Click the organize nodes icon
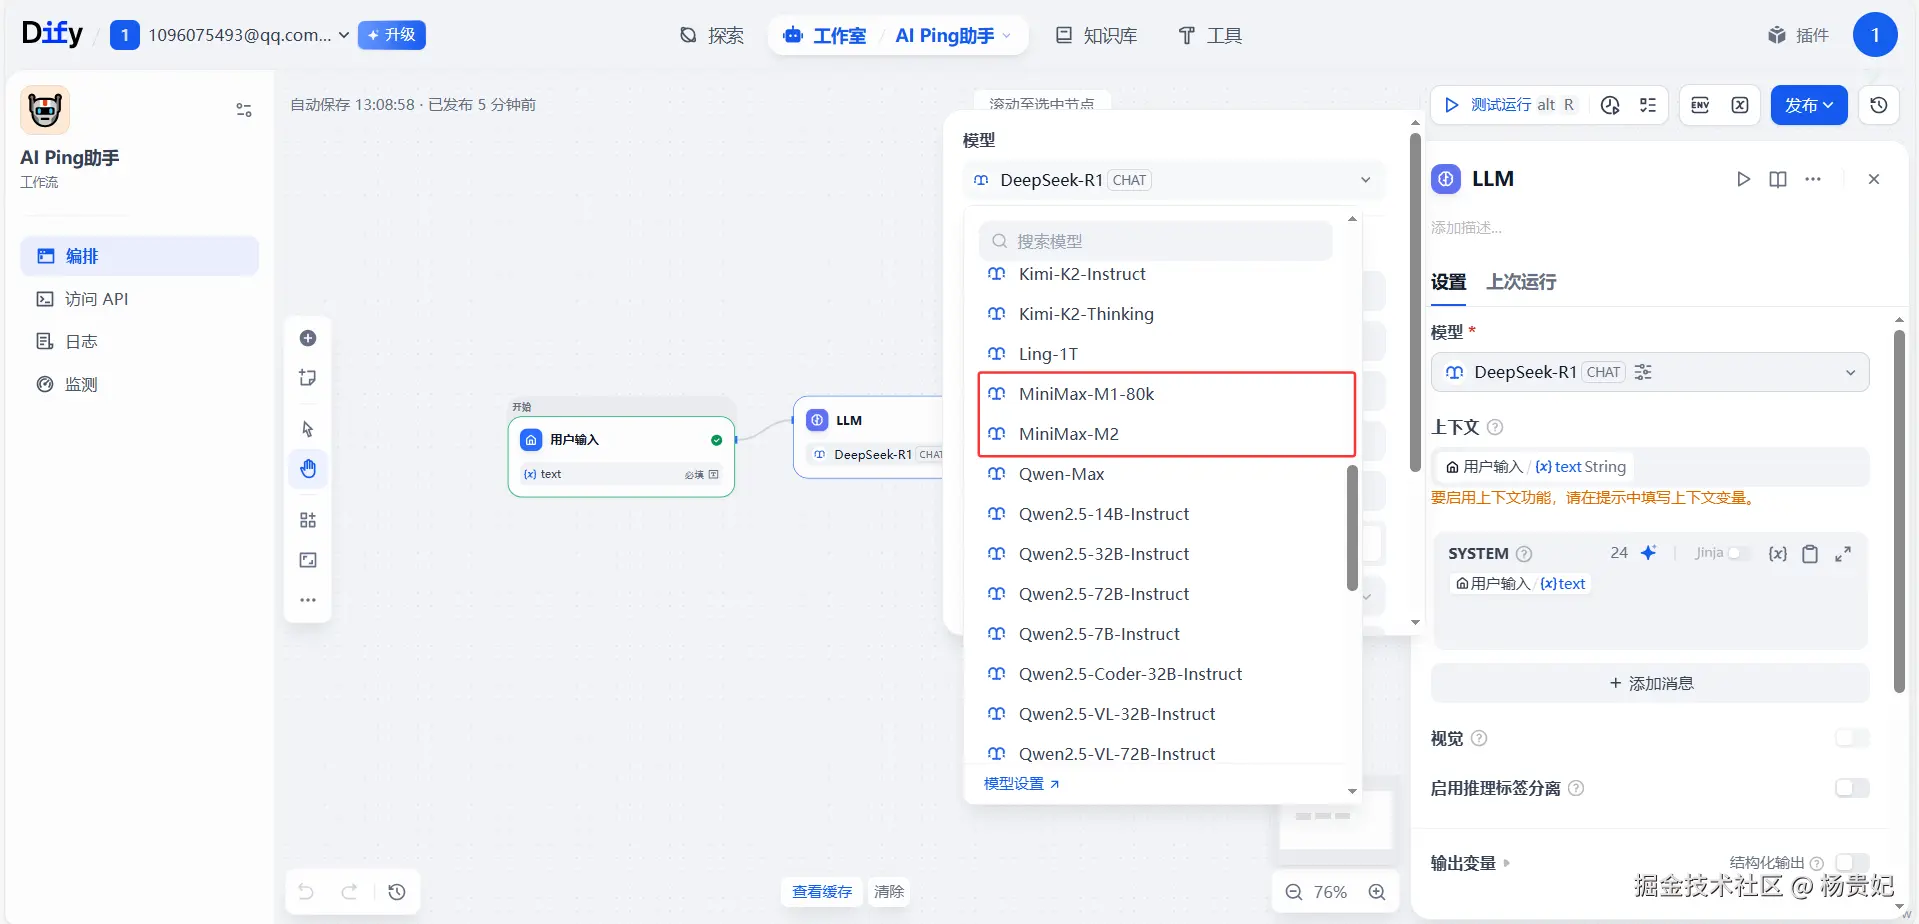 pos(308,520)
